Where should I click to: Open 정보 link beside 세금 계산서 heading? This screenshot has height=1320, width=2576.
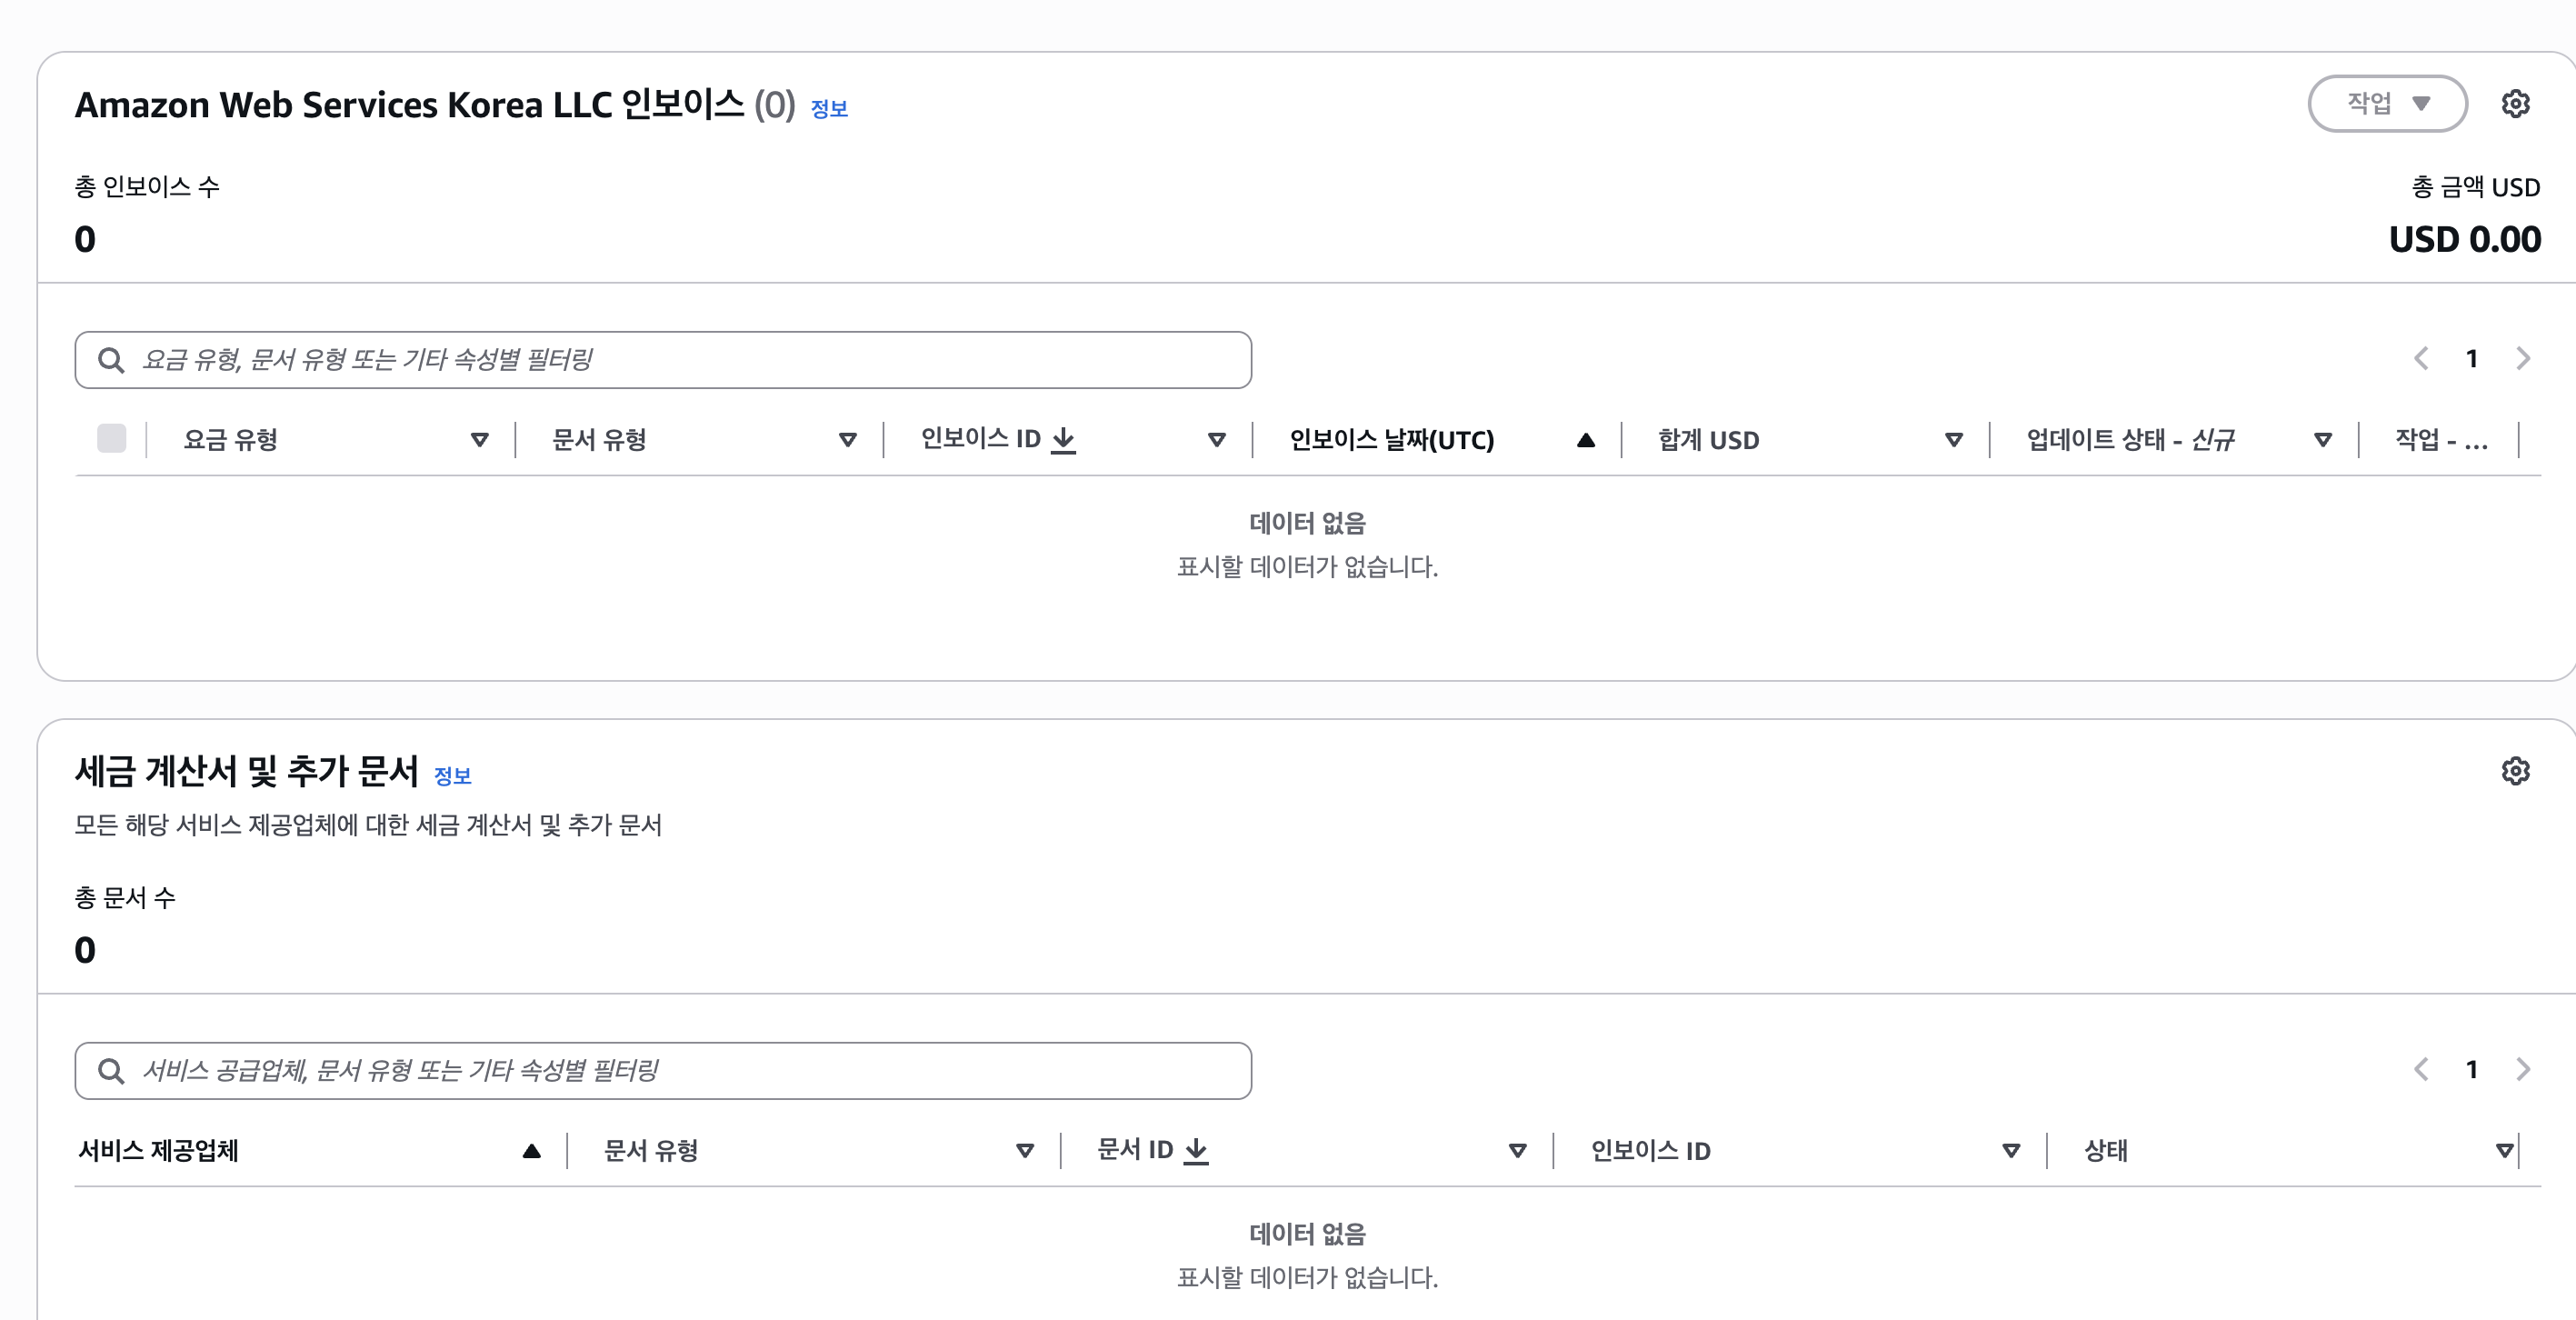(453, 776)
